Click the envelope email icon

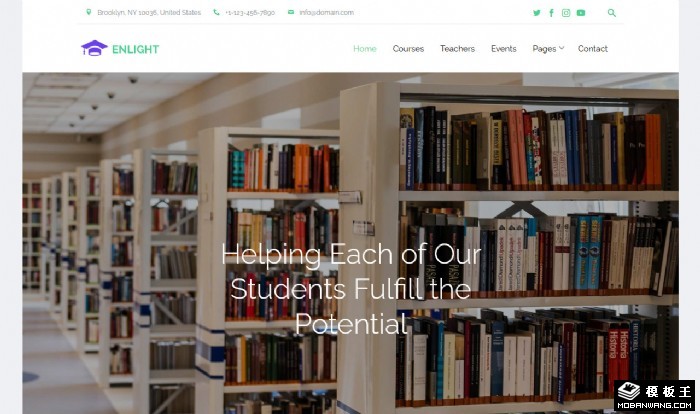[x=291, y=12]
